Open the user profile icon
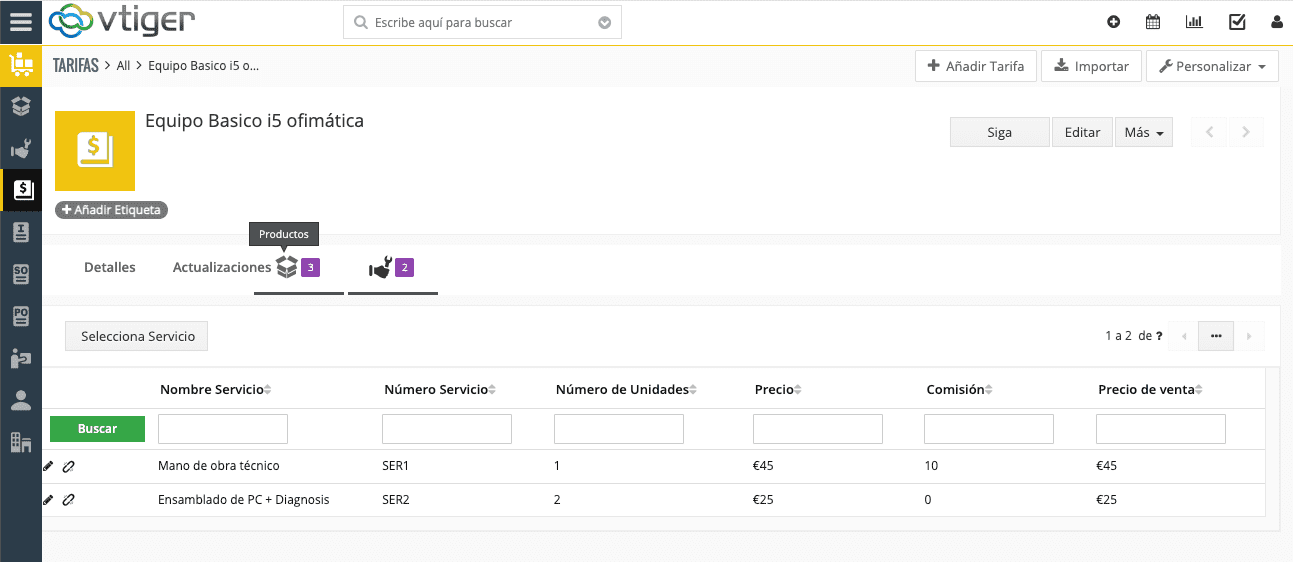Screen dimensions: 1293x562 click(1277, 22)
